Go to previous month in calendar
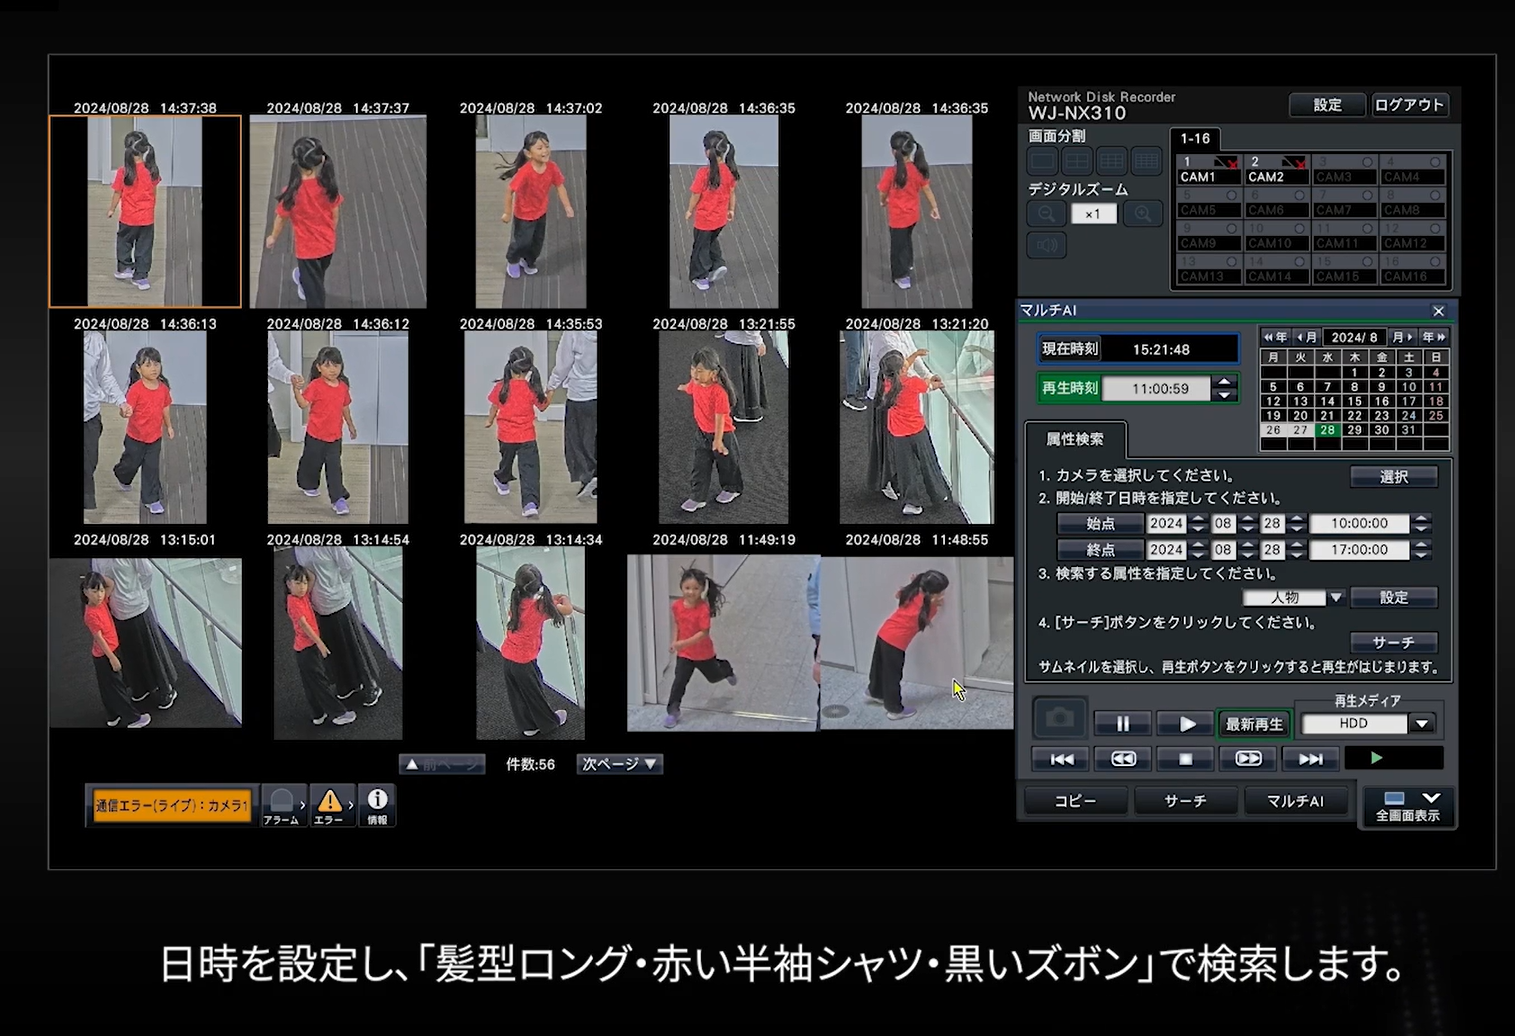 [x=1306, y=337]
